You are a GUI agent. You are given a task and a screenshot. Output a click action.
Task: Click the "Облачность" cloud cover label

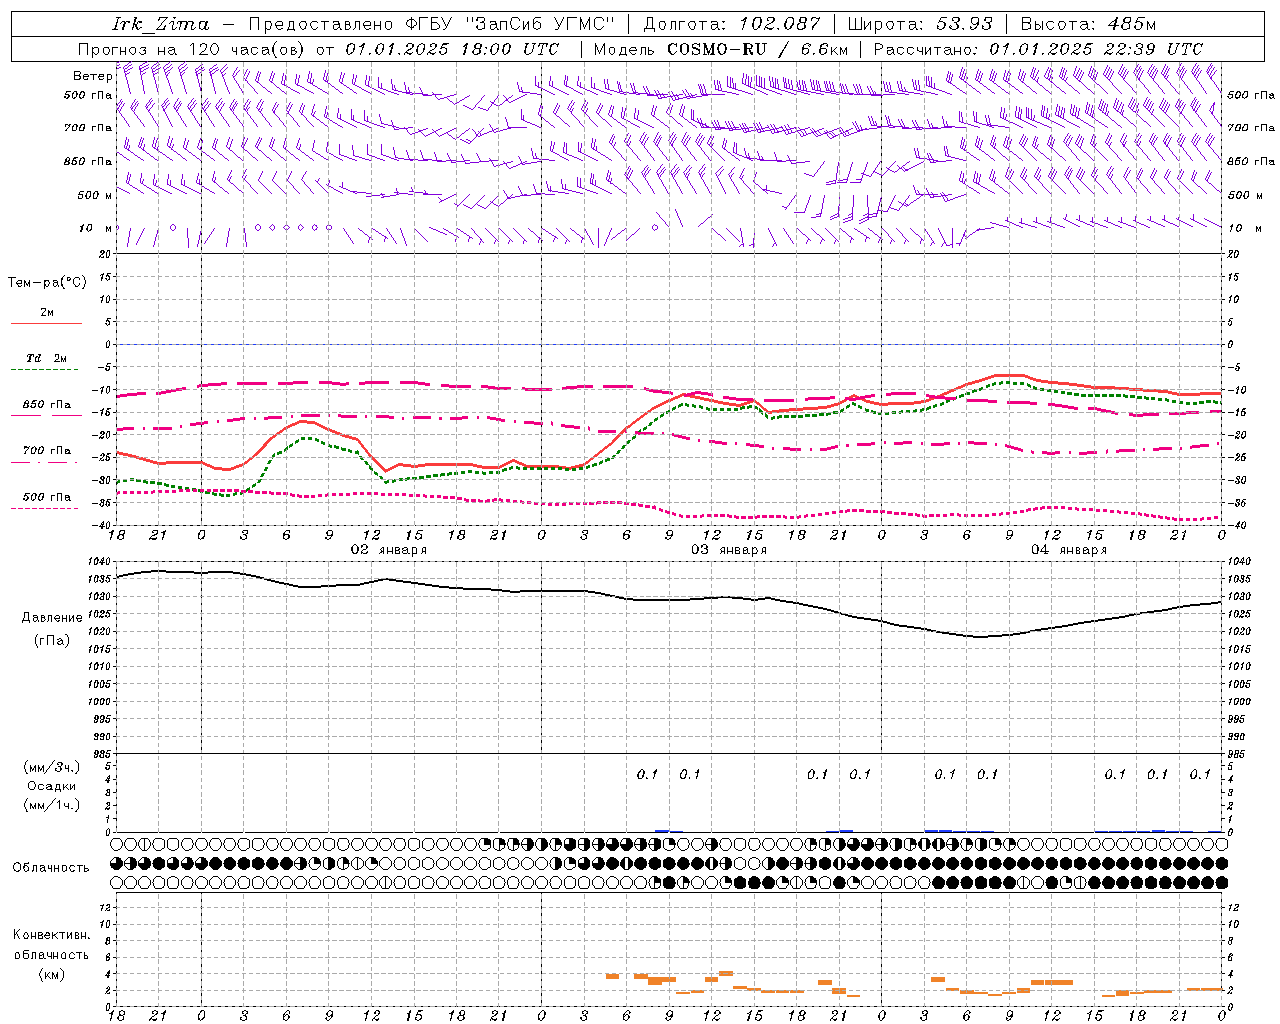[x=51, y=867]
